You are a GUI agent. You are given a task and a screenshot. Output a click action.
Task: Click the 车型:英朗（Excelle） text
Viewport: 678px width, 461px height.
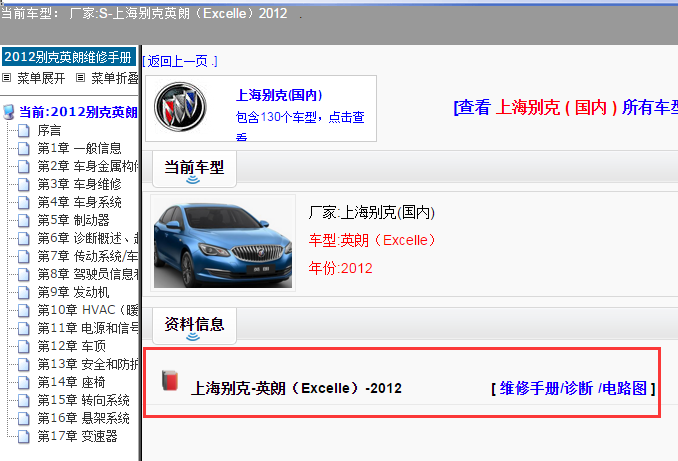click(372, 240)
